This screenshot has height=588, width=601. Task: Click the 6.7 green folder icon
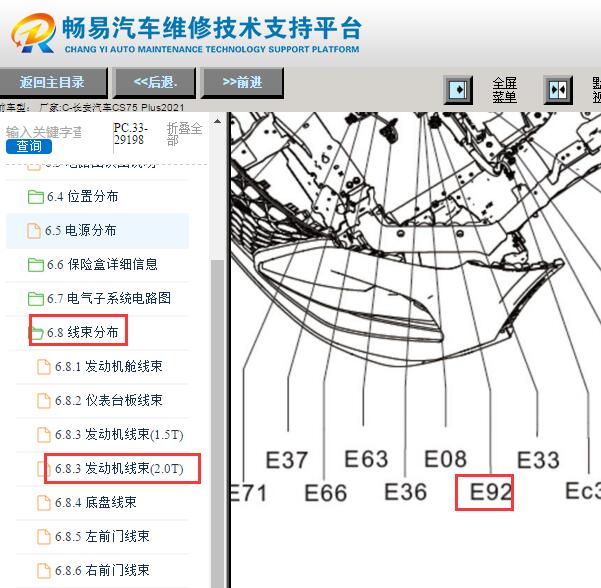coord(35,299)
